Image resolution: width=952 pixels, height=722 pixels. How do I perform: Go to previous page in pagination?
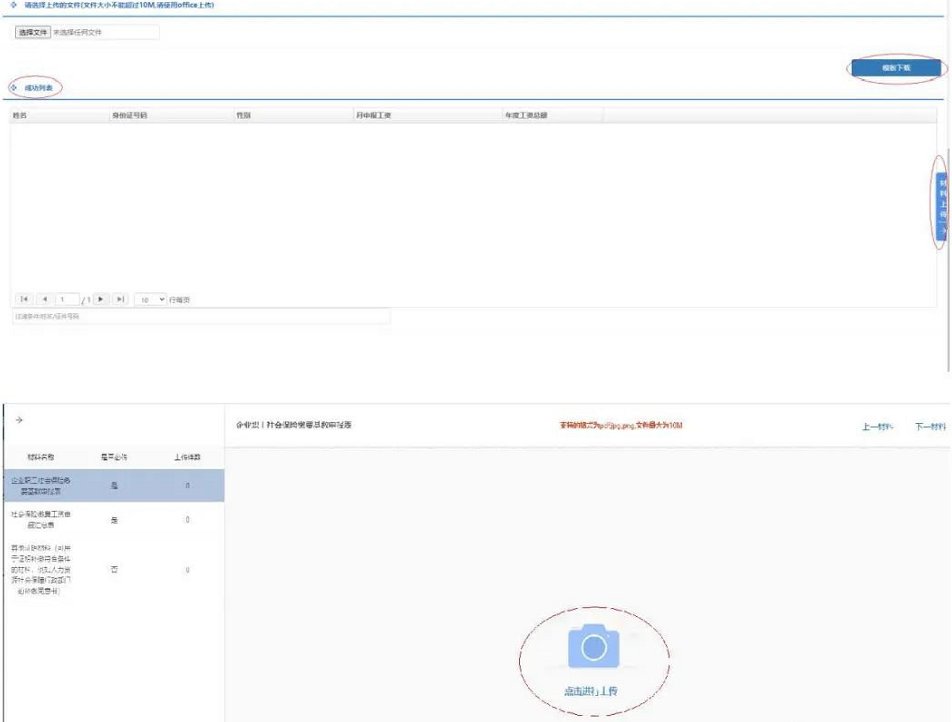(x=45, y=299)
